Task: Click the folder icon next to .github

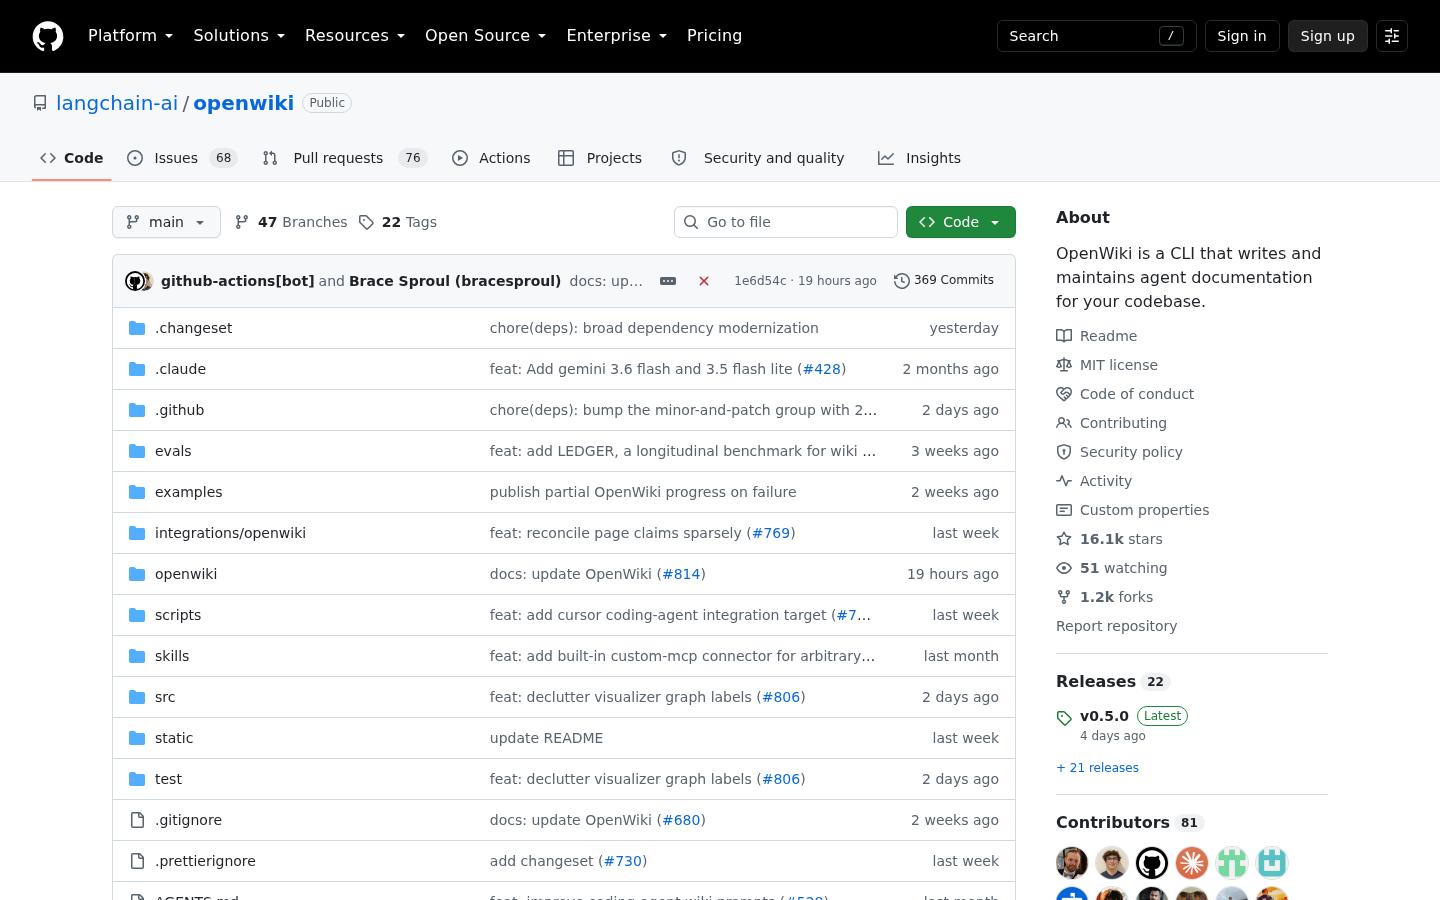Action: (x=137, y=410)
